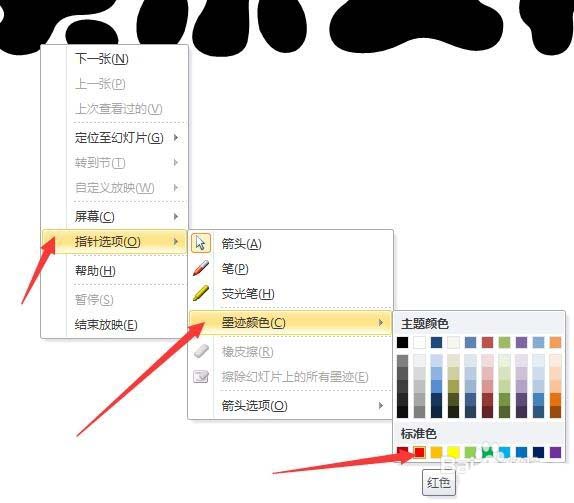Image resolution: width=574 pixels, height=503 pixels.
Task: Click 暂停(S) pause entry
Action: pyautogui.click(x=115, y=300)
